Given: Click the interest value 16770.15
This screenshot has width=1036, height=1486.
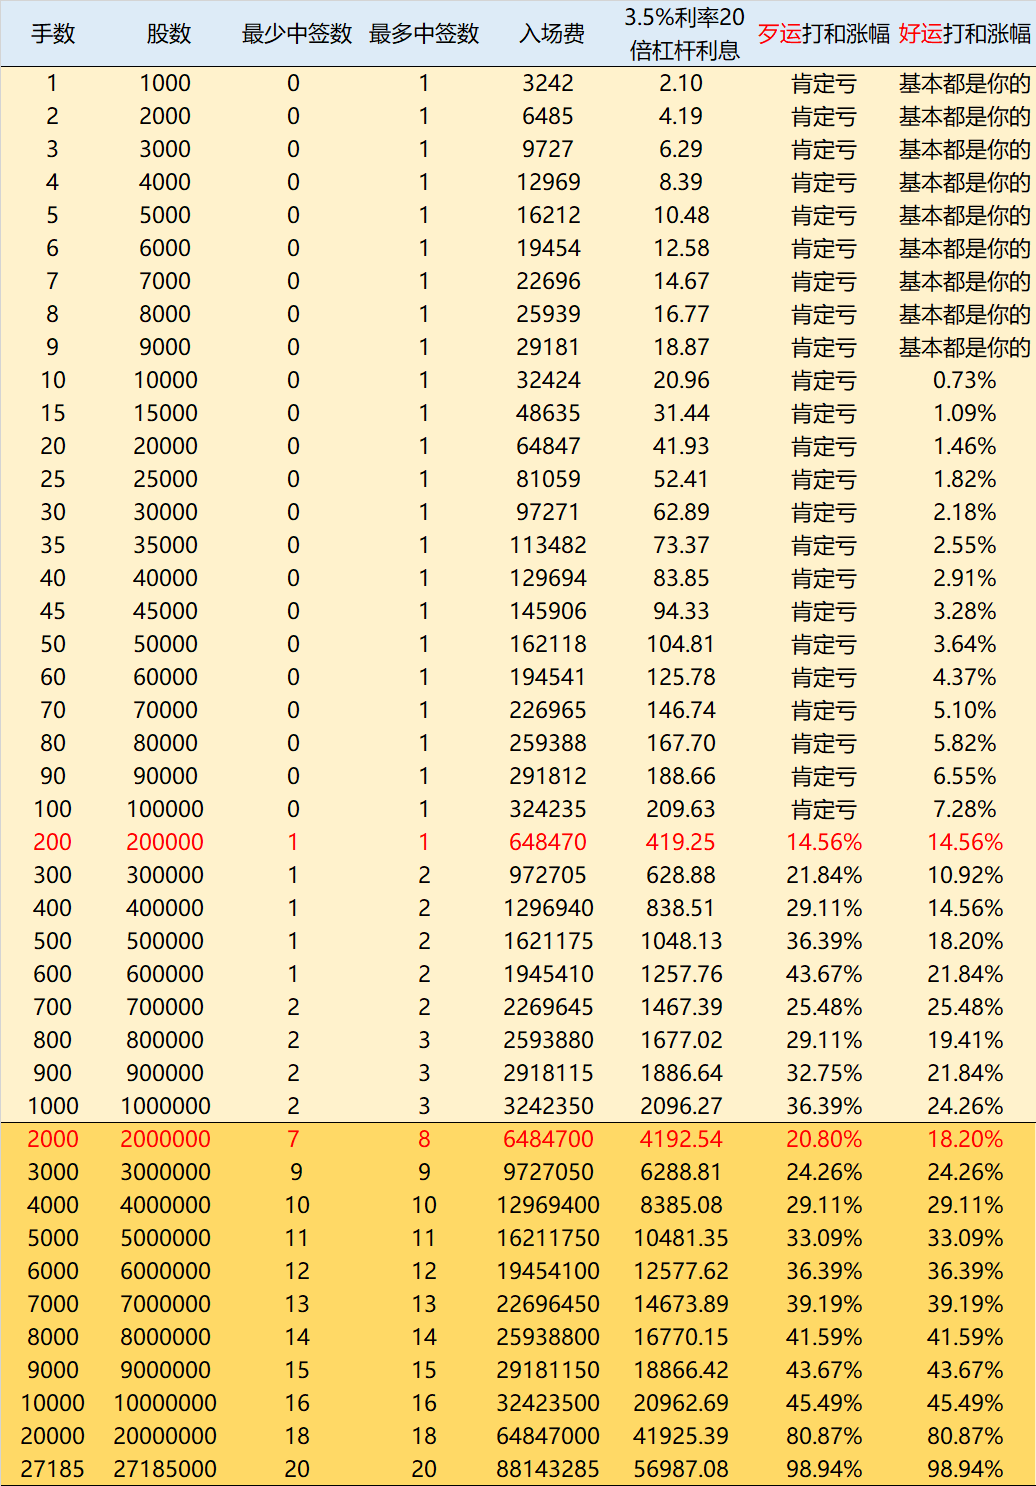Looking at the screenshot, I should tap(681, 1337).
